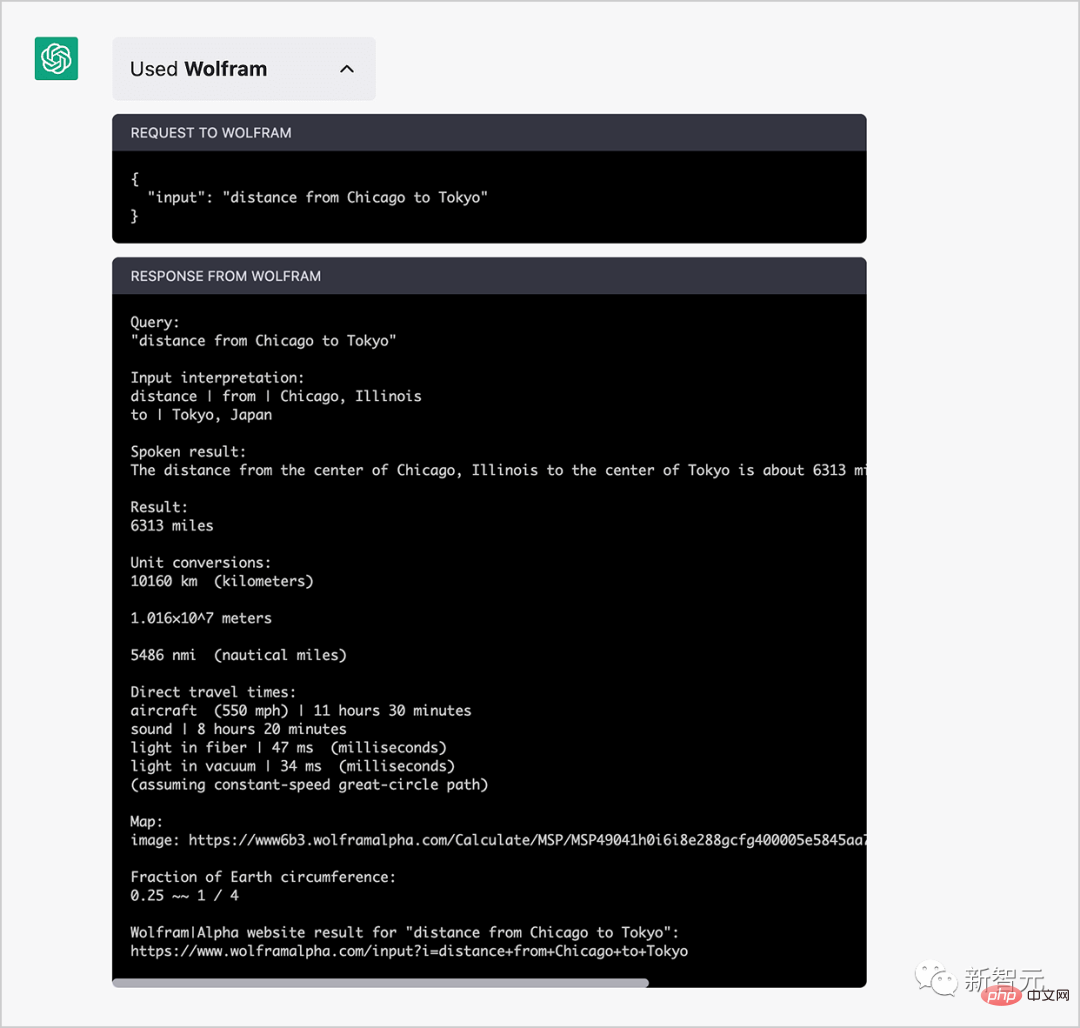The width and height of the screenshot is (1080, 1028).
Task: Click the "Spoken result:" heading
Action: pos(188,452)
